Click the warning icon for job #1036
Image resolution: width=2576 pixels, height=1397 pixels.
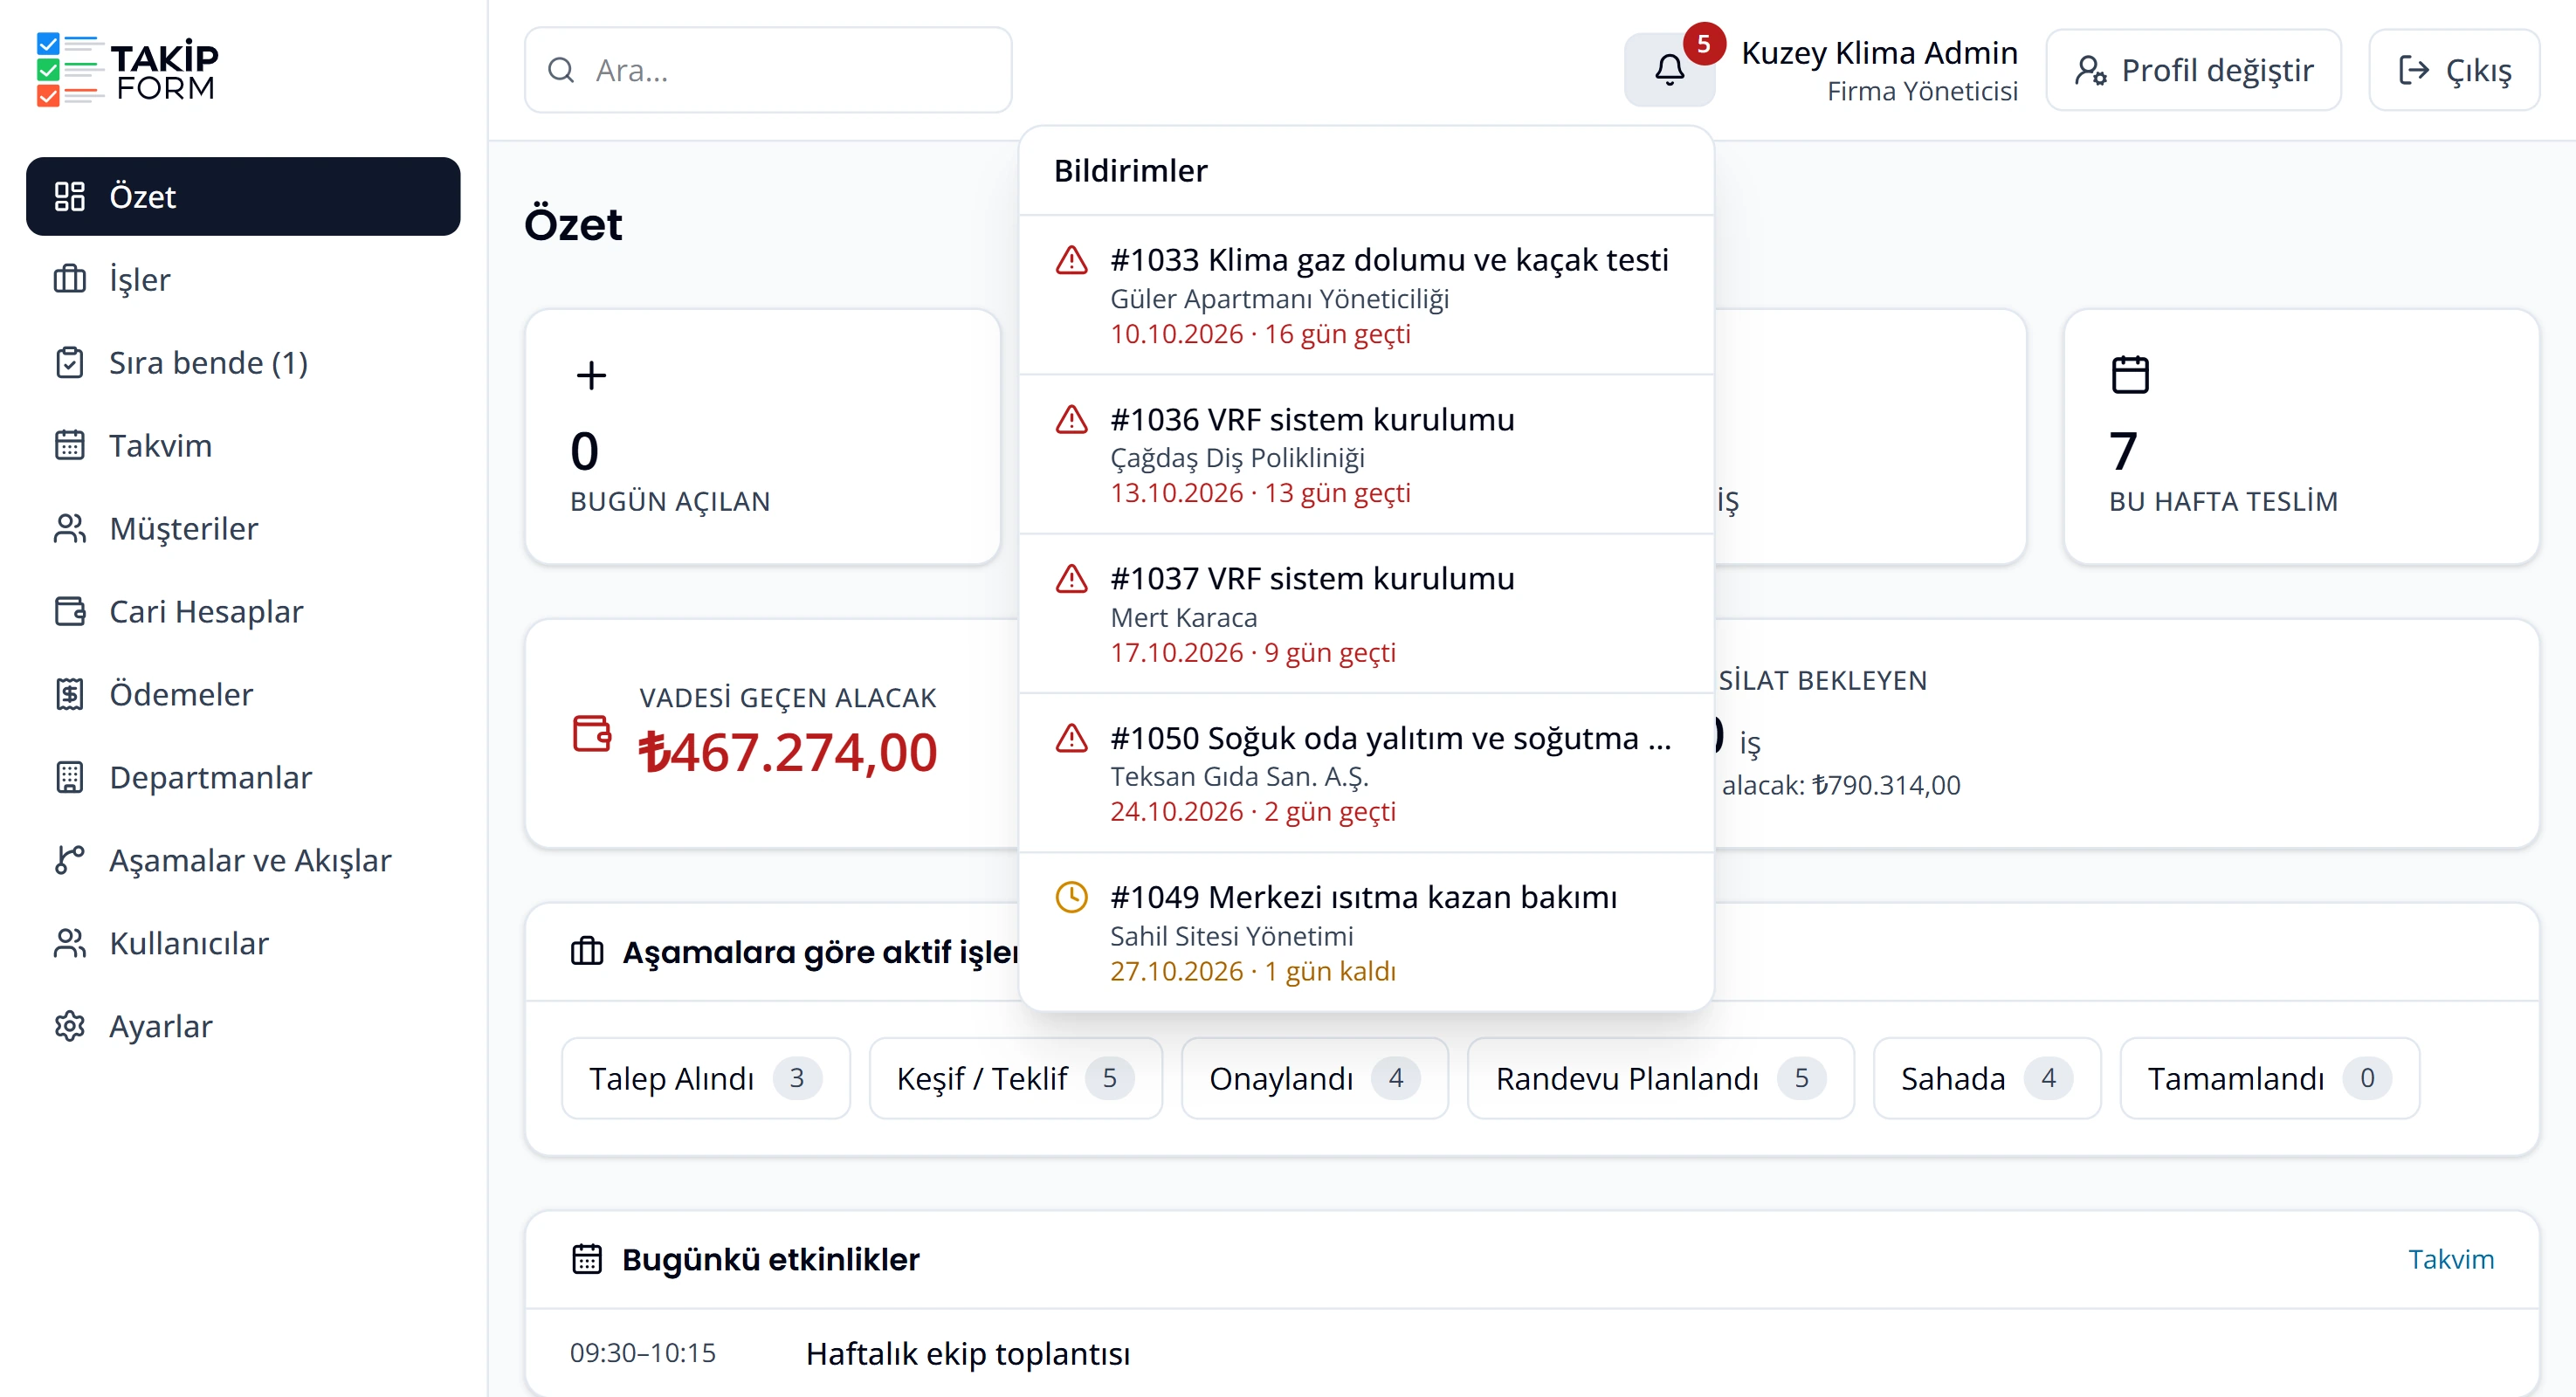[1071, 419]
